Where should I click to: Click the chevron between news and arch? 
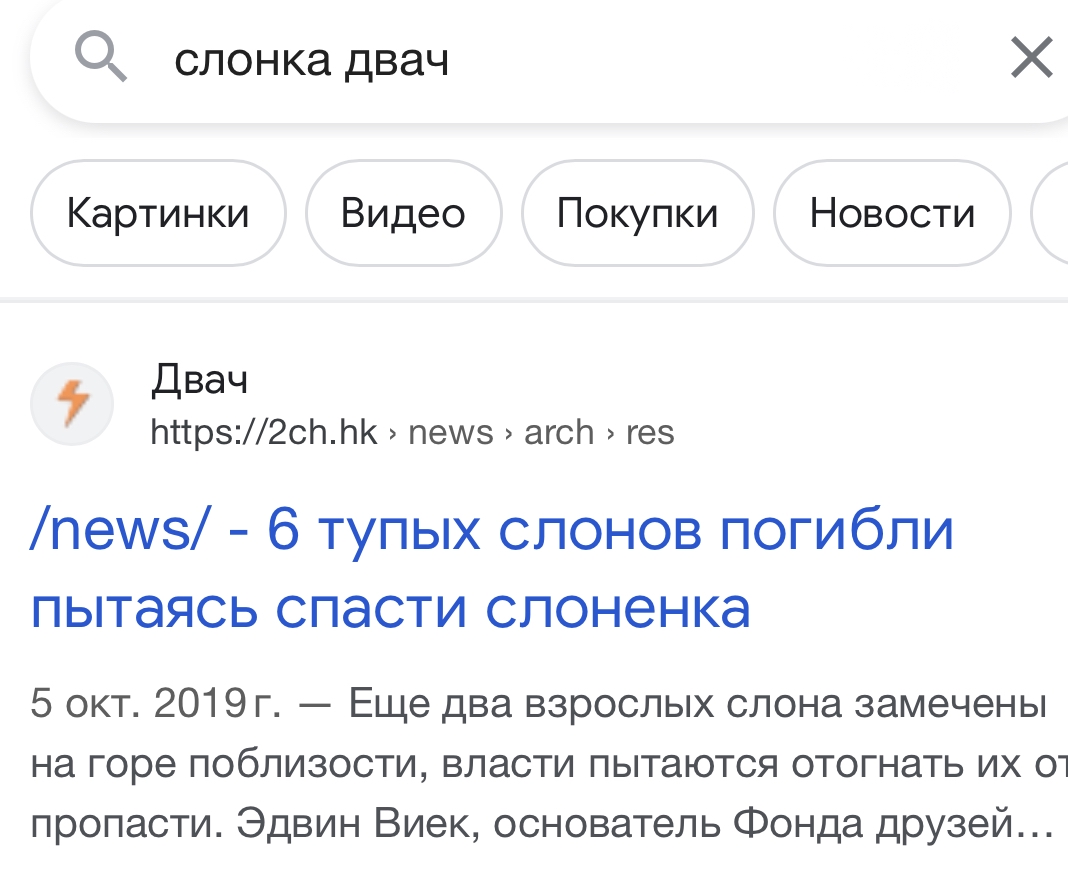pos(509,433)
